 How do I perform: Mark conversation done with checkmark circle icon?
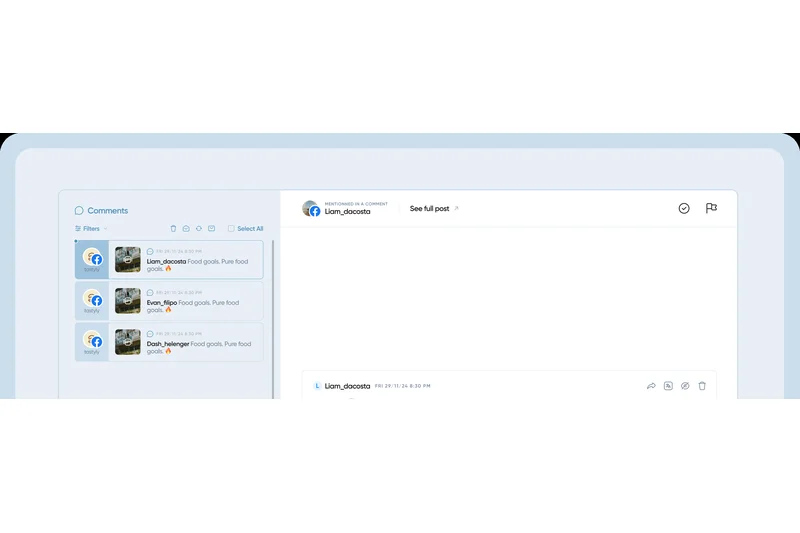[x=684, y=208]
